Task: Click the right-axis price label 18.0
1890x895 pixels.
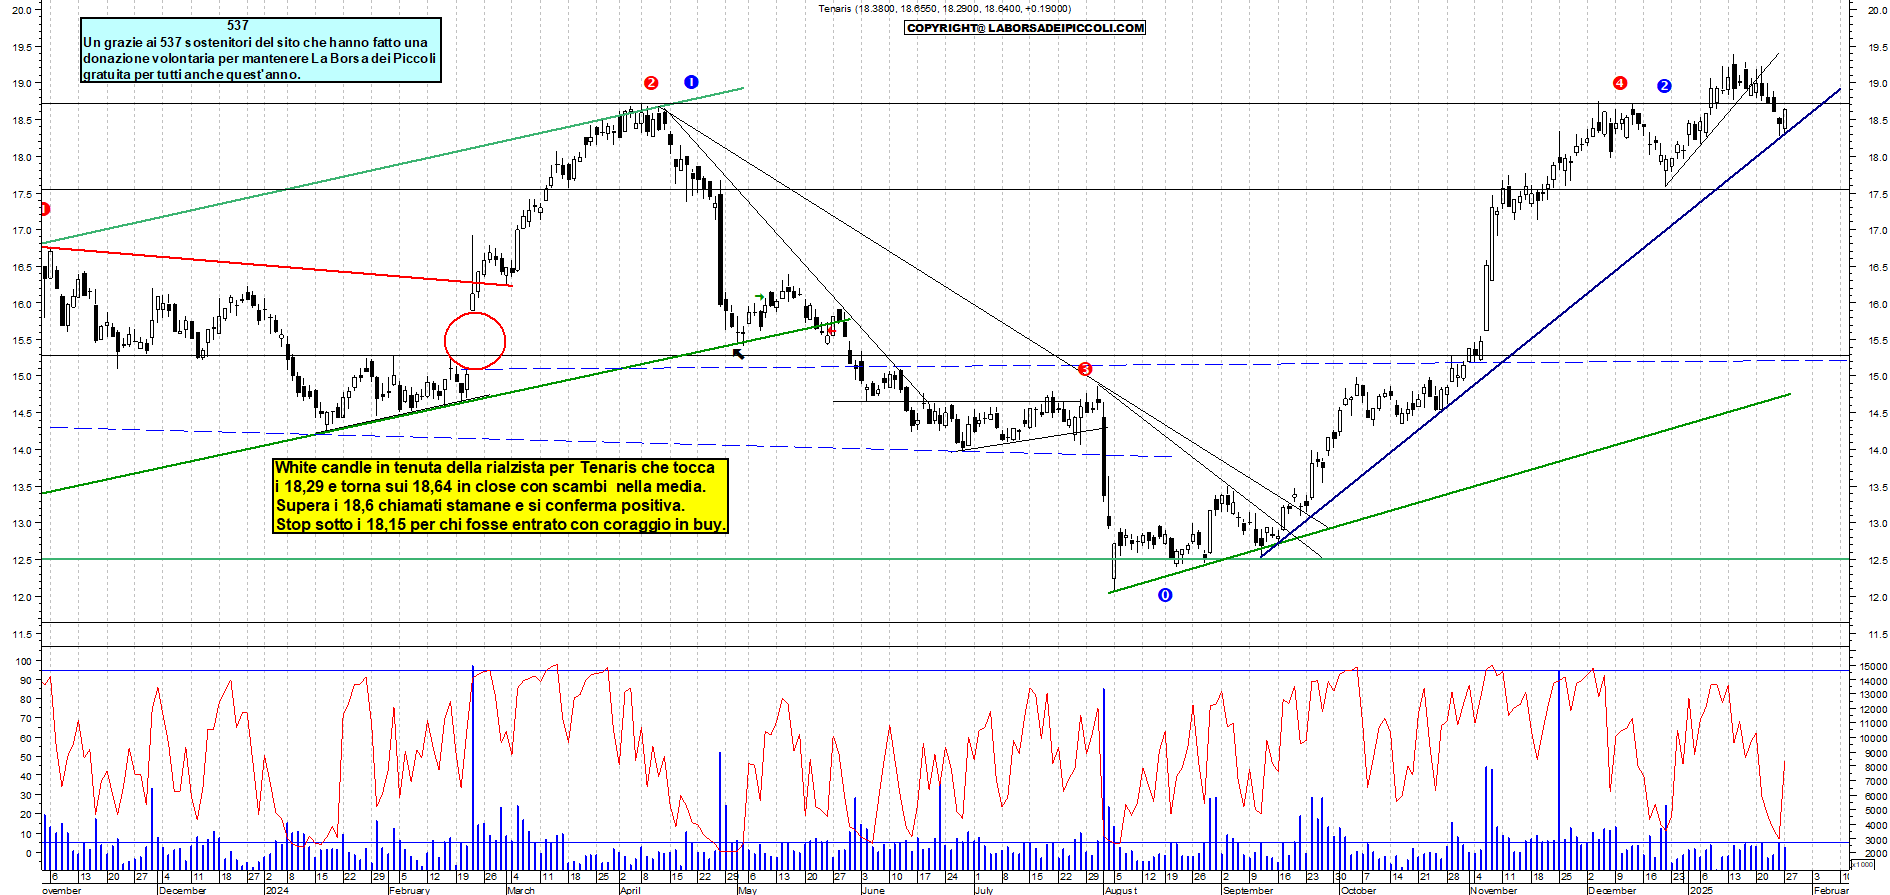Action: (1877, 157)
